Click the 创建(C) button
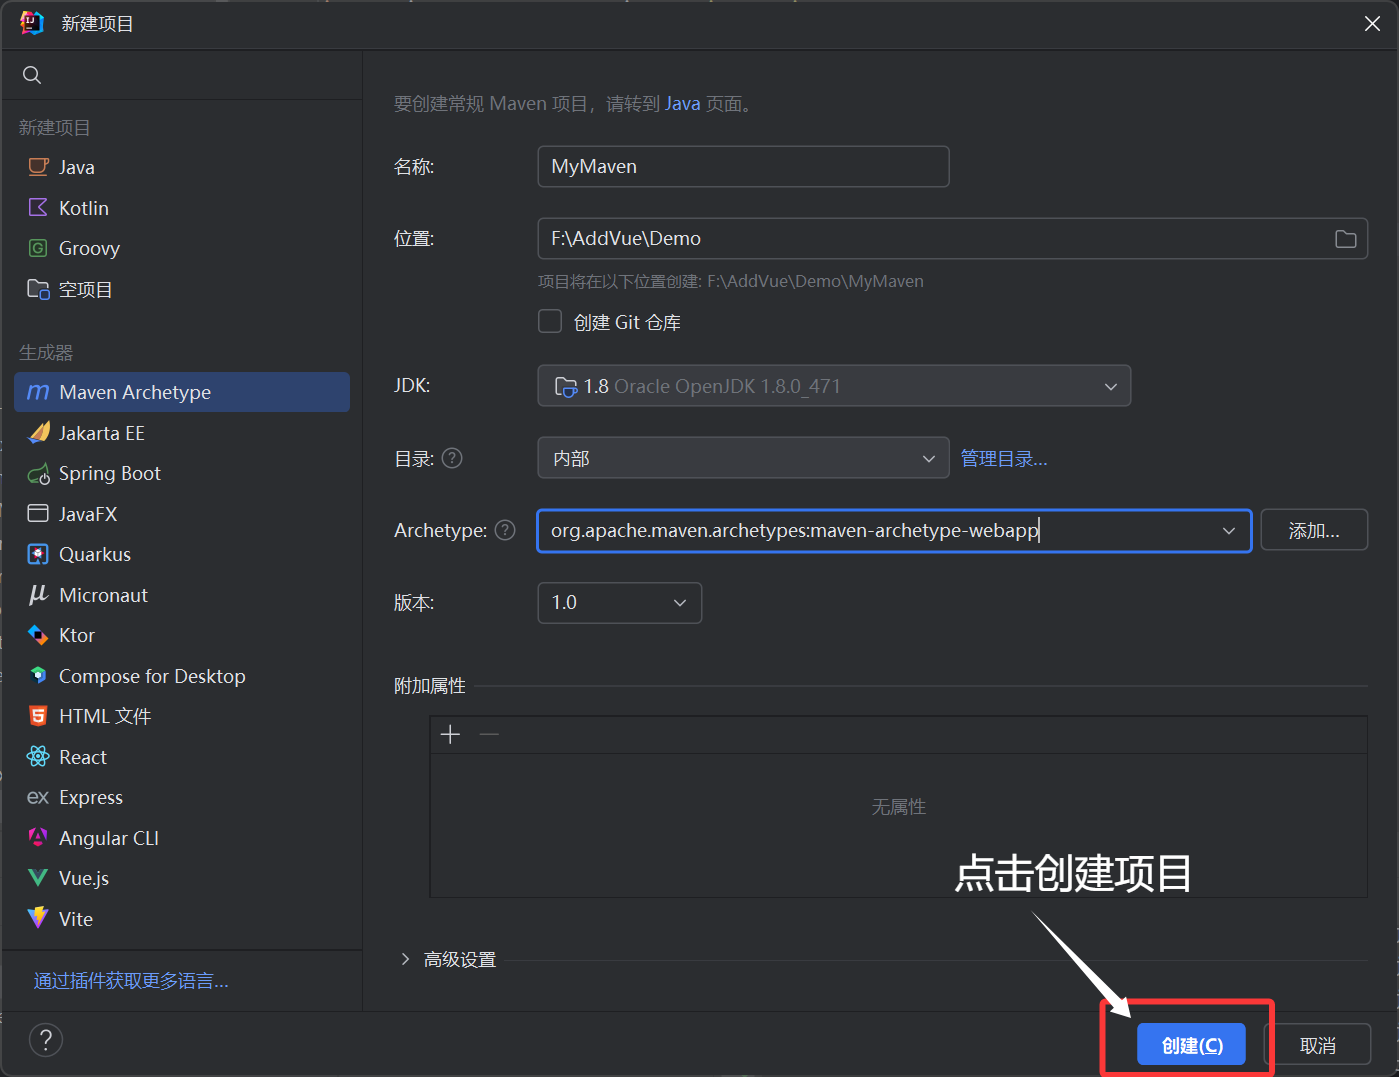 click(1191, 1045)
